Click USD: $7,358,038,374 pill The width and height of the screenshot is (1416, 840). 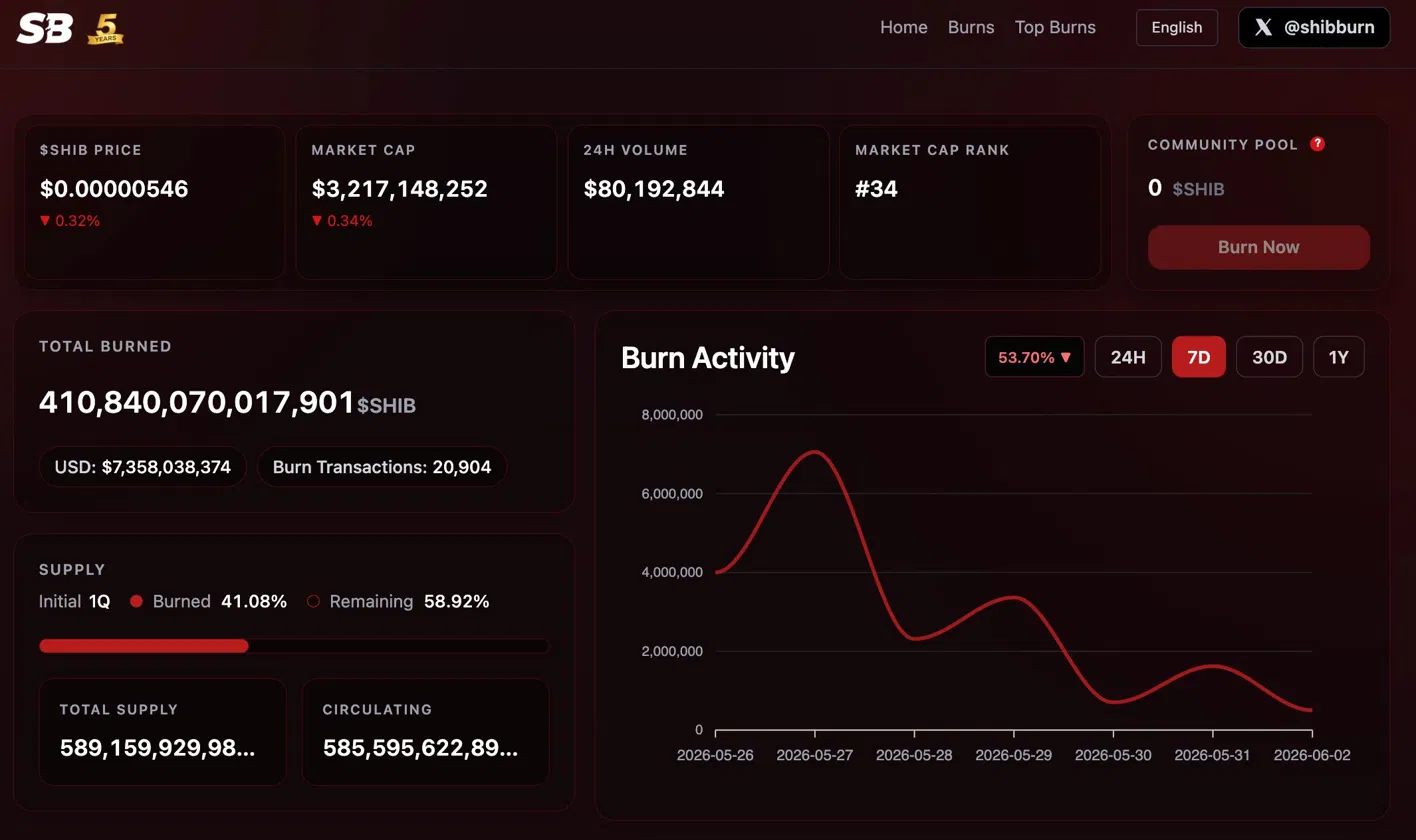[143, 467]
